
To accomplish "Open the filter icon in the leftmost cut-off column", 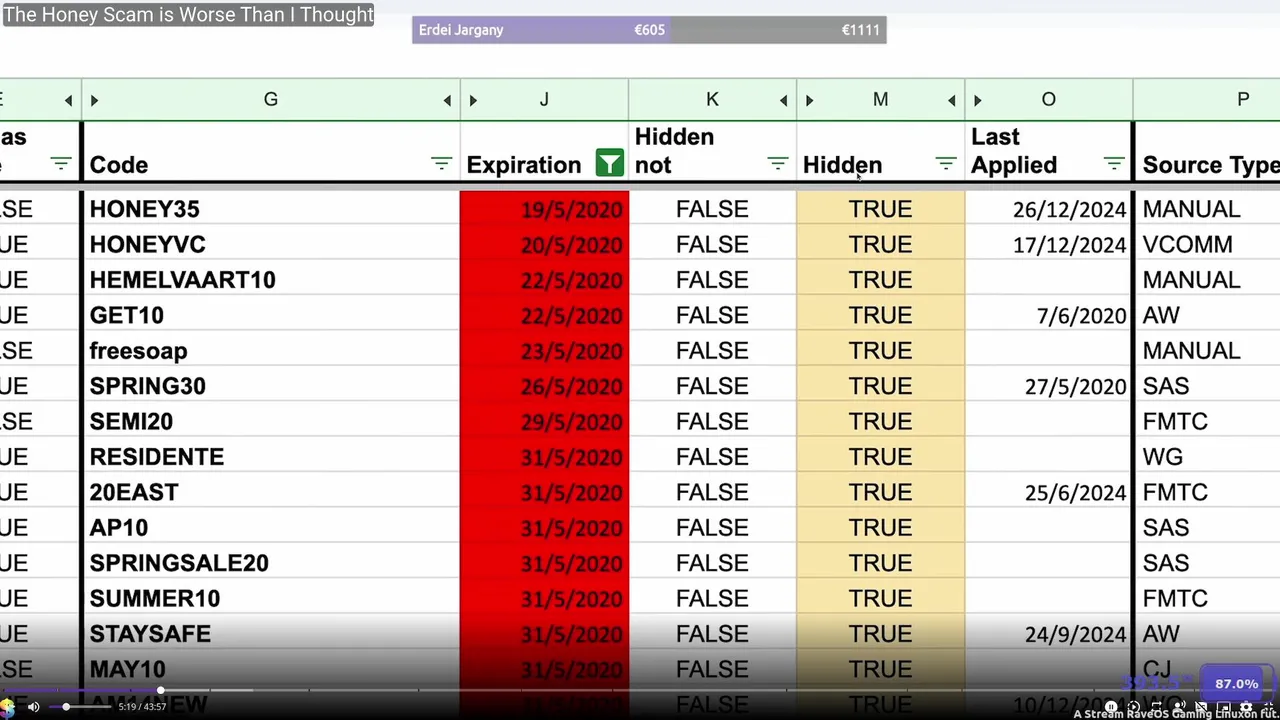I will click(x=61, y=164).
